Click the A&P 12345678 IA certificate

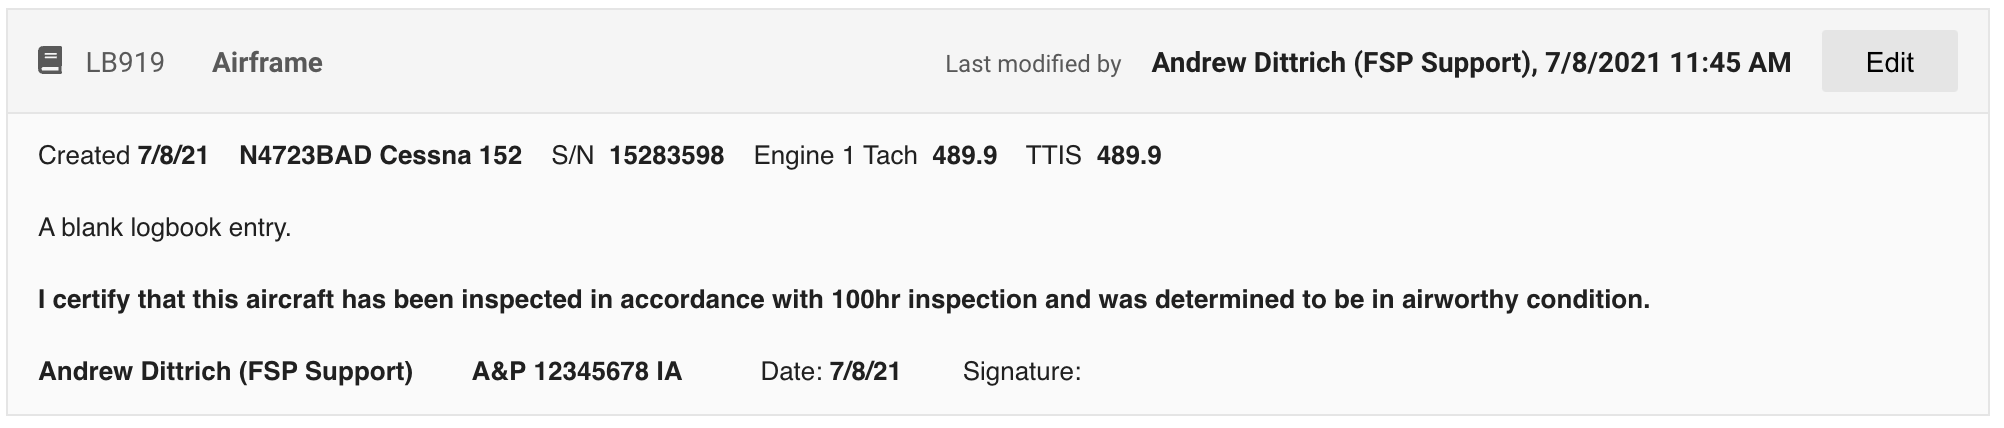coord(577,372)
